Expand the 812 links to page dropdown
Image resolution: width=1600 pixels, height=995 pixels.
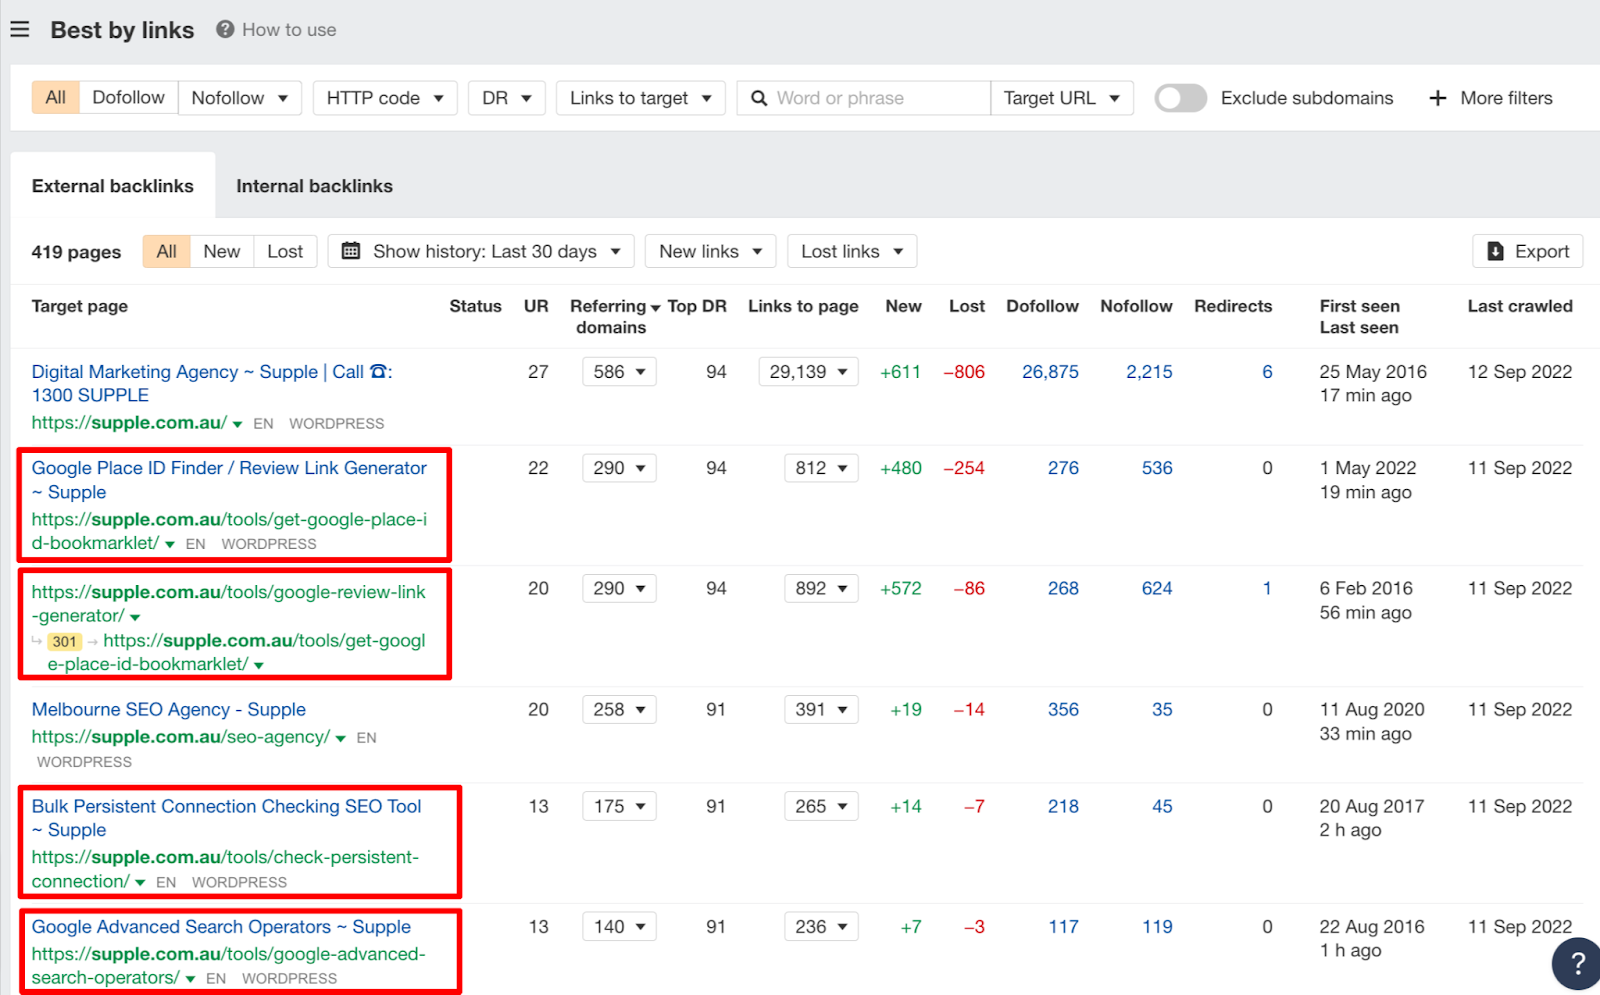pyautogui.click(x=821, y=468)
